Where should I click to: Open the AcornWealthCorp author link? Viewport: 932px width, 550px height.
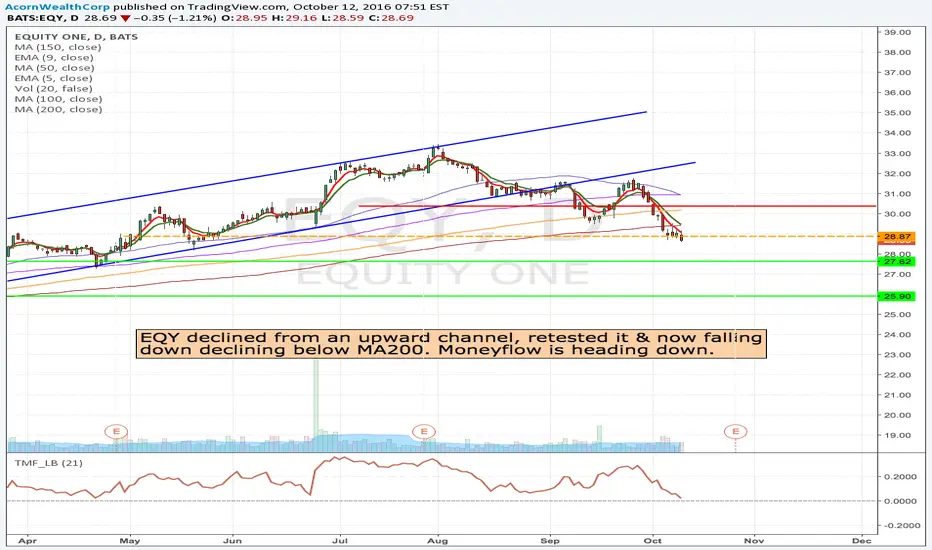(58, 7)
